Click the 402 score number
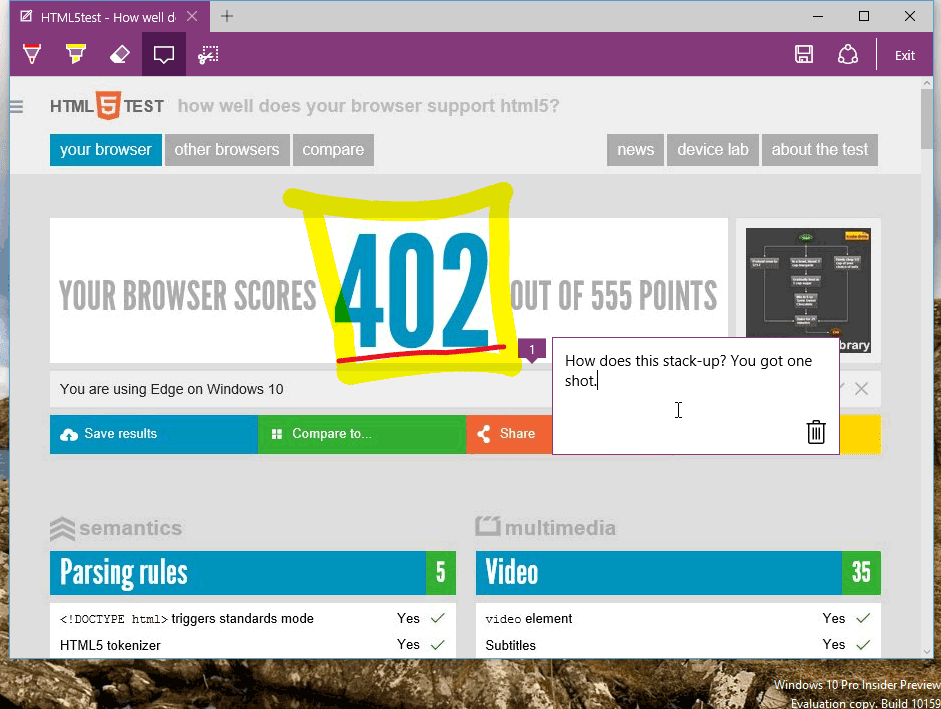This screenshot has width=941, height=709. 414,291
